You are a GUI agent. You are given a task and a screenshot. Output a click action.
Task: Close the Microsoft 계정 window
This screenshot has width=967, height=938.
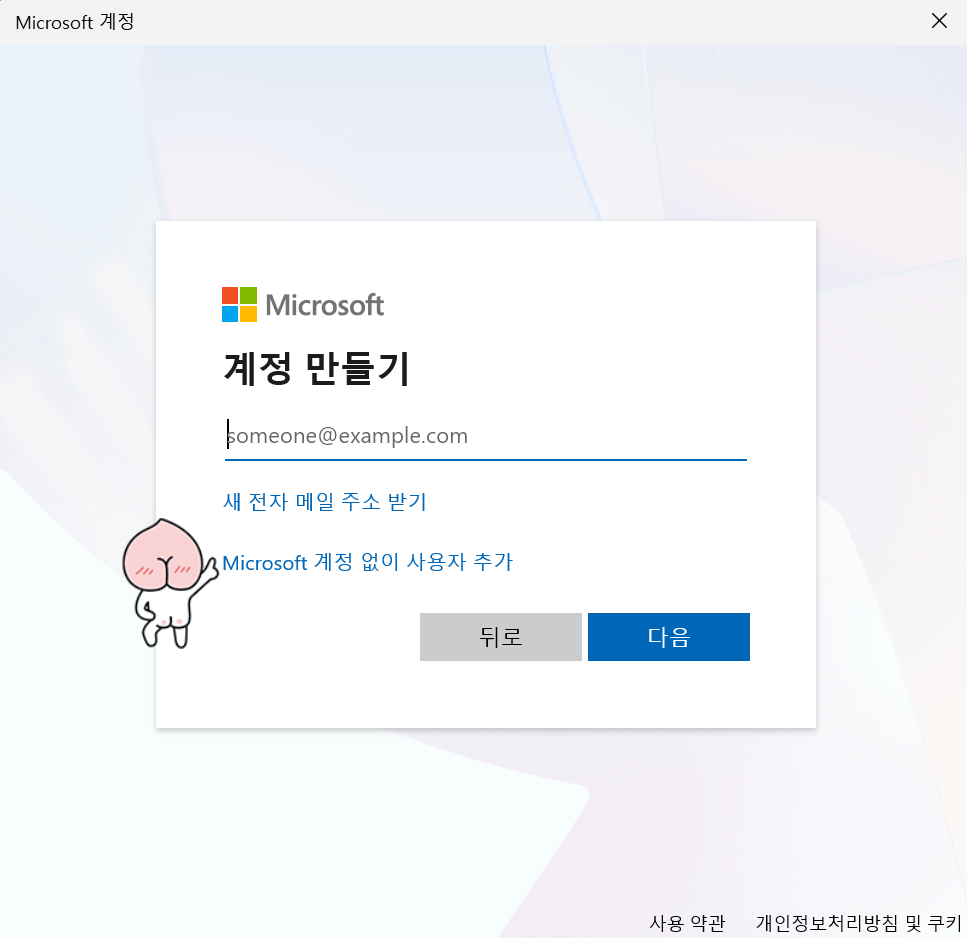pyautogui.click(x=939, y=21)
